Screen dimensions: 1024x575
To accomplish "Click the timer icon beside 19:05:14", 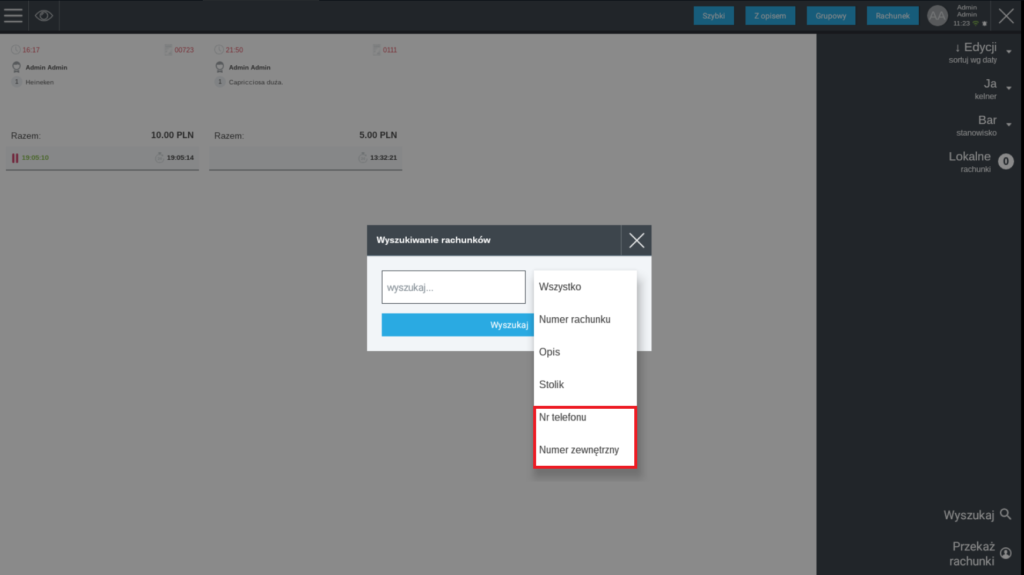I will pos(159,157).
